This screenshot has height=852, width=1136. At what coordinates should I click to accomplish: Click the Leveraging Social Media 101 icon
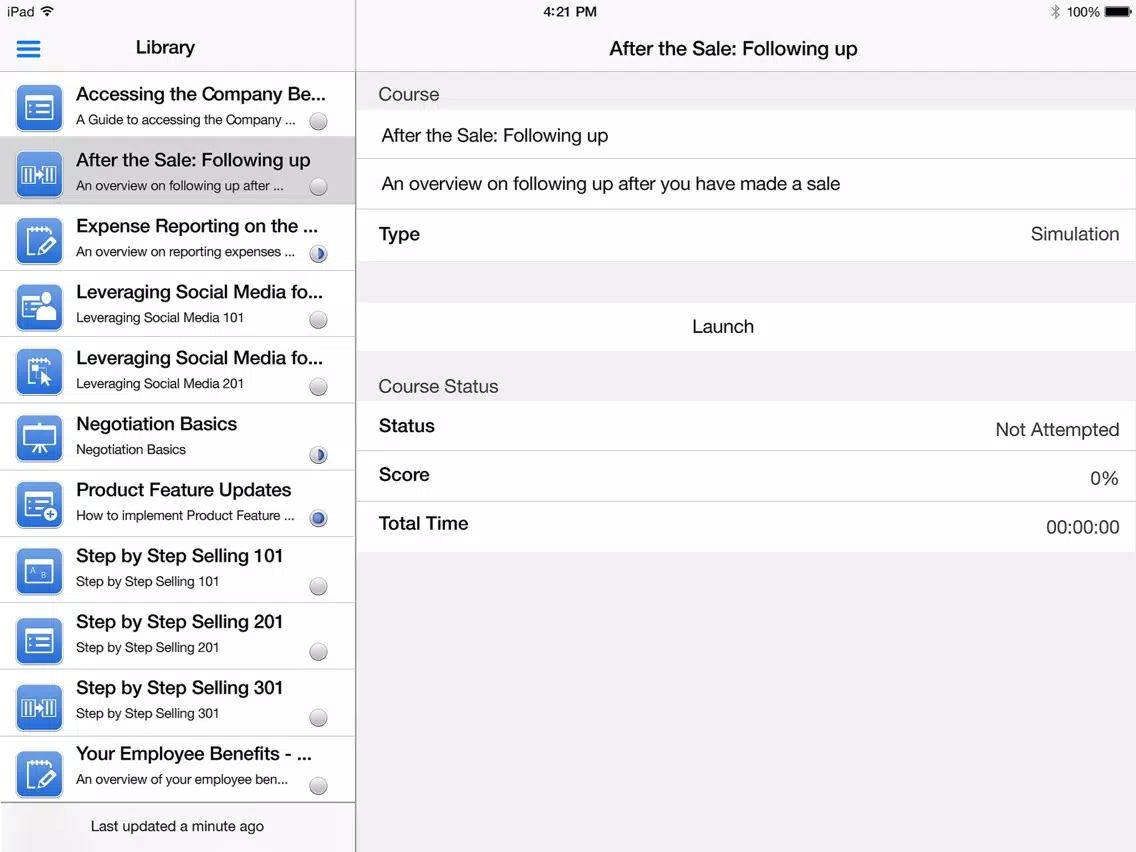click(x=39, y=306)
